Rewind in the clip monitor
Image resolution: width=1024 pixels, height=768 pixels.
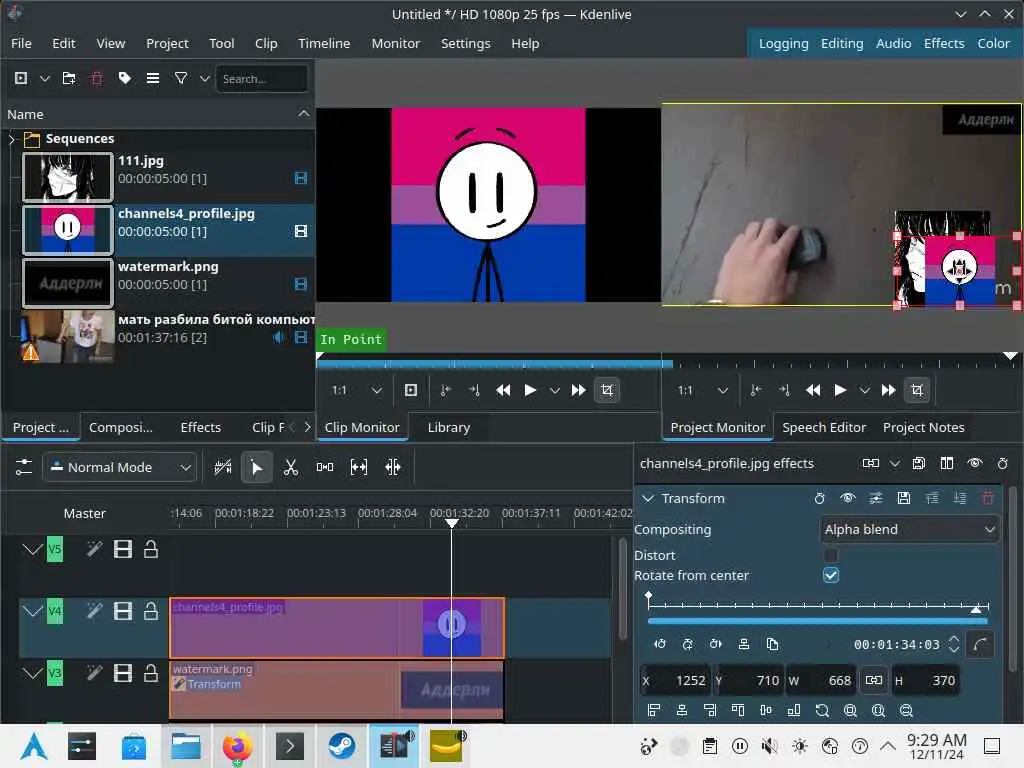(x=503, y=391)
